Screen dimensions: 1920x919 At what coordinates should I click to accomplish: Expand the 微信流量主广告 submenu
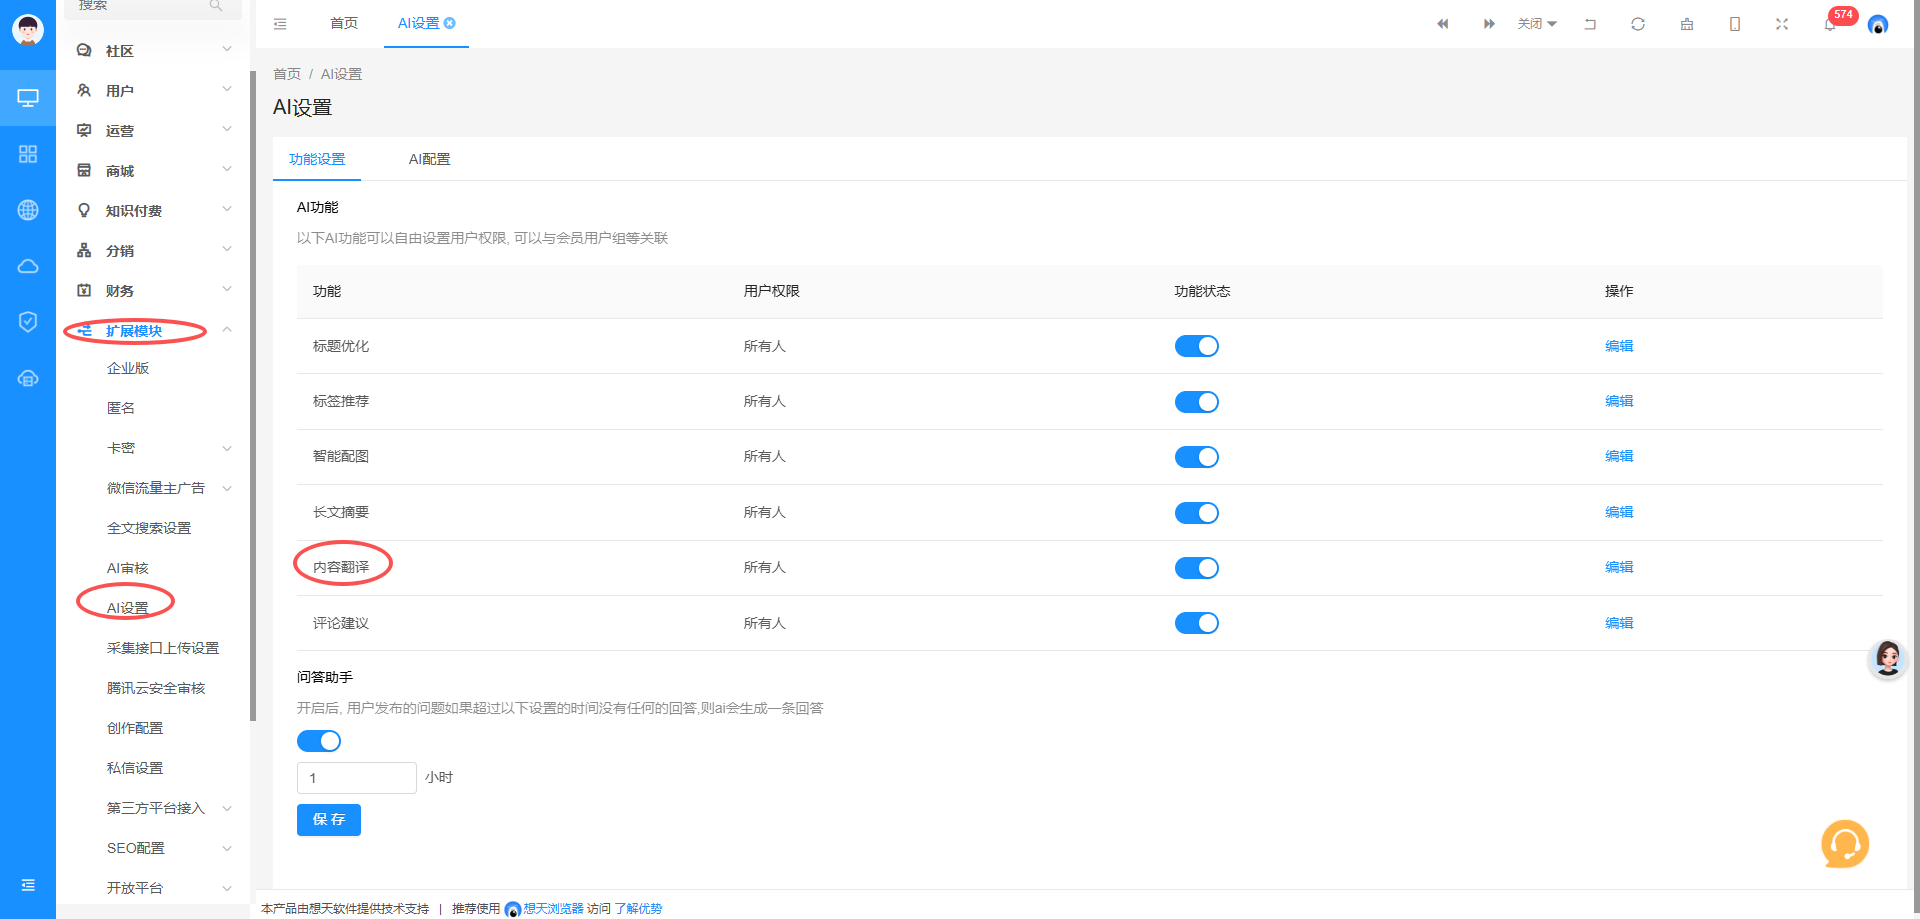pyautogui.click(x=153, y=488)
